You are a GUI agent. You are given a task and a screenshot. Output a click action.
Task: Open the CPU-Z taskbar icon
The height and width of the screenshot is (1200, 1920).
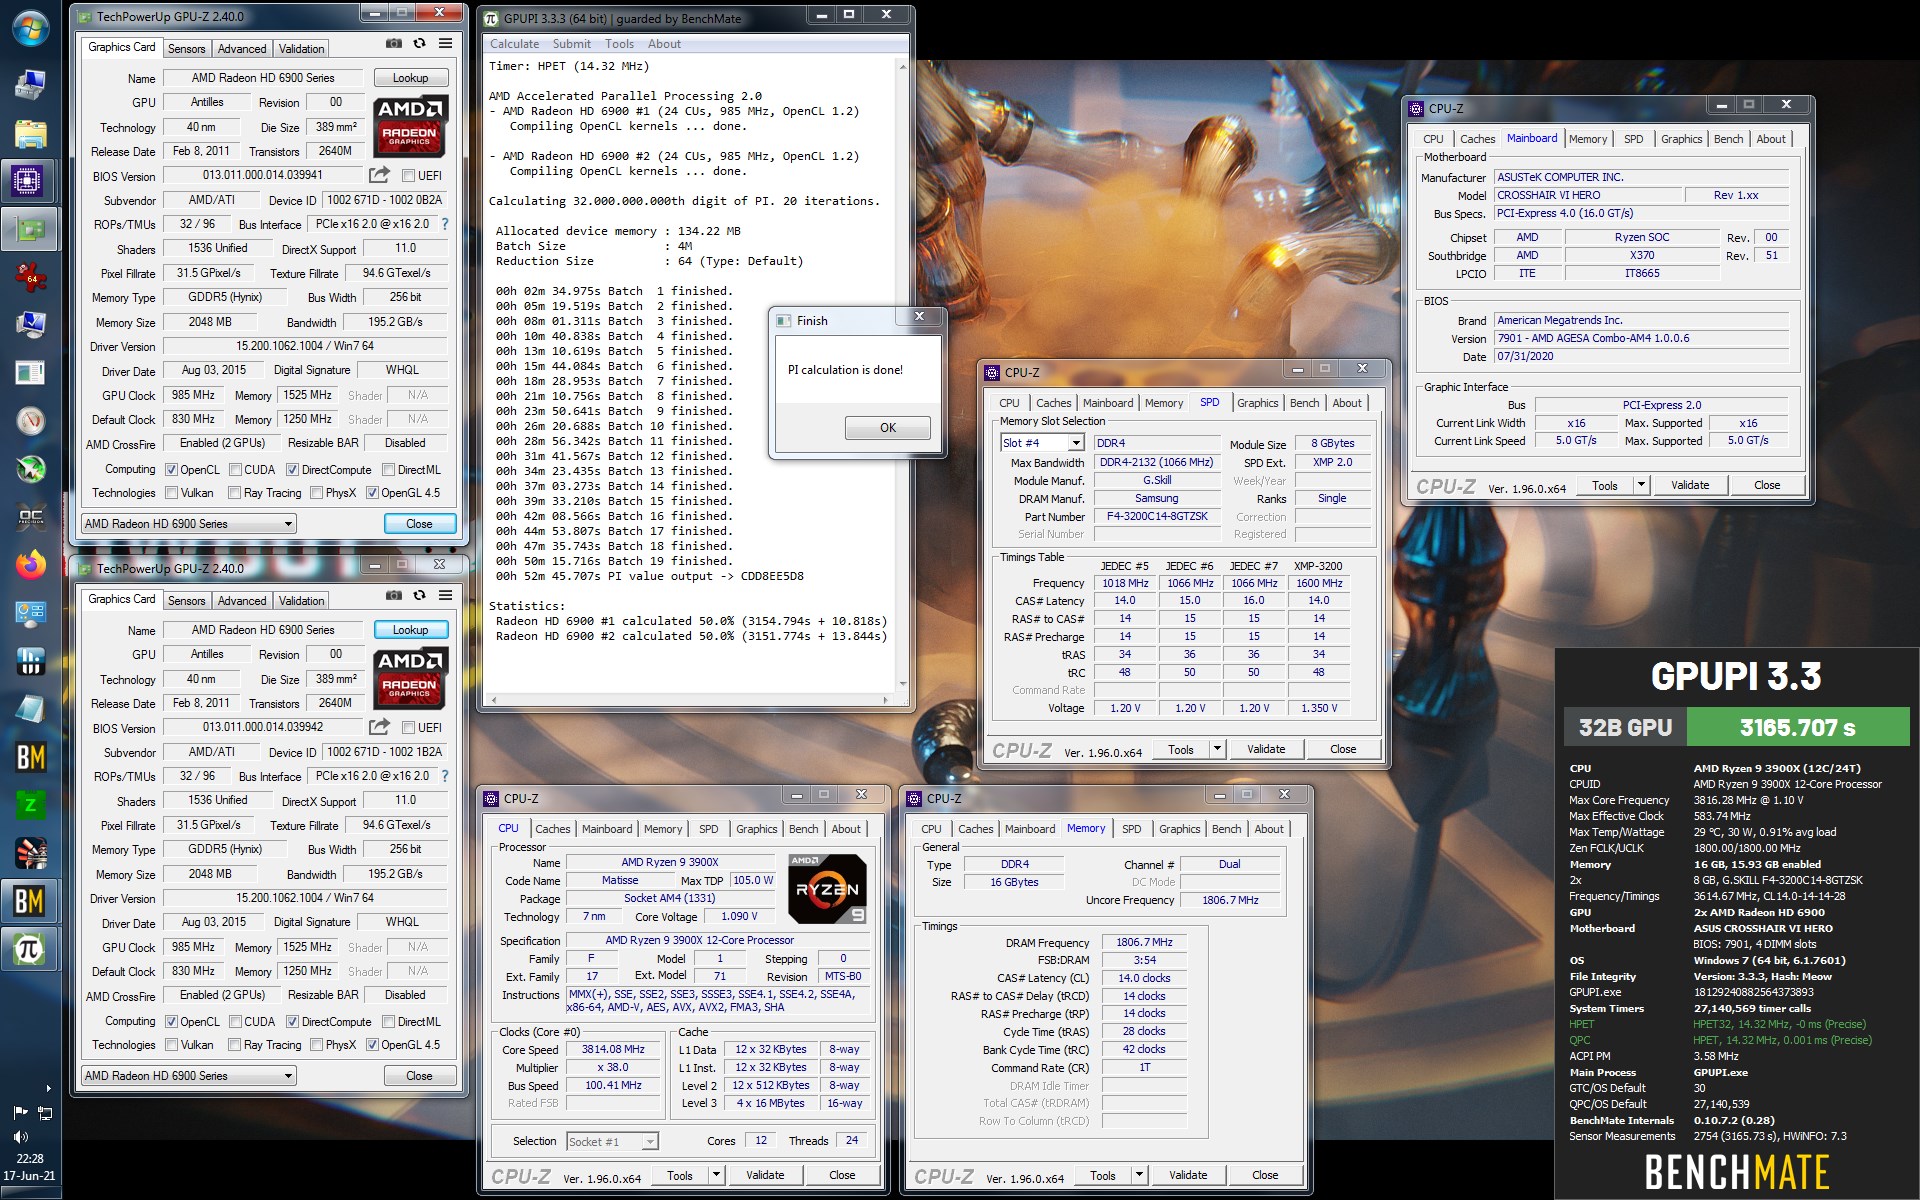click(30, 181)
